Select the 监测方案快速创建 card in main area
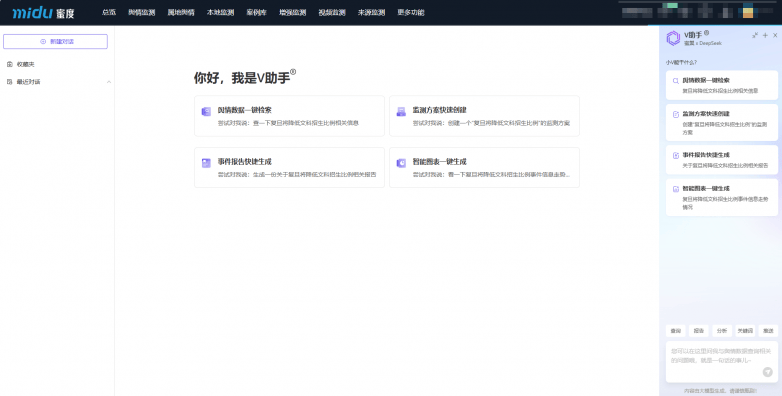Viewport: 782px width, 396px height. pos(484,116)
